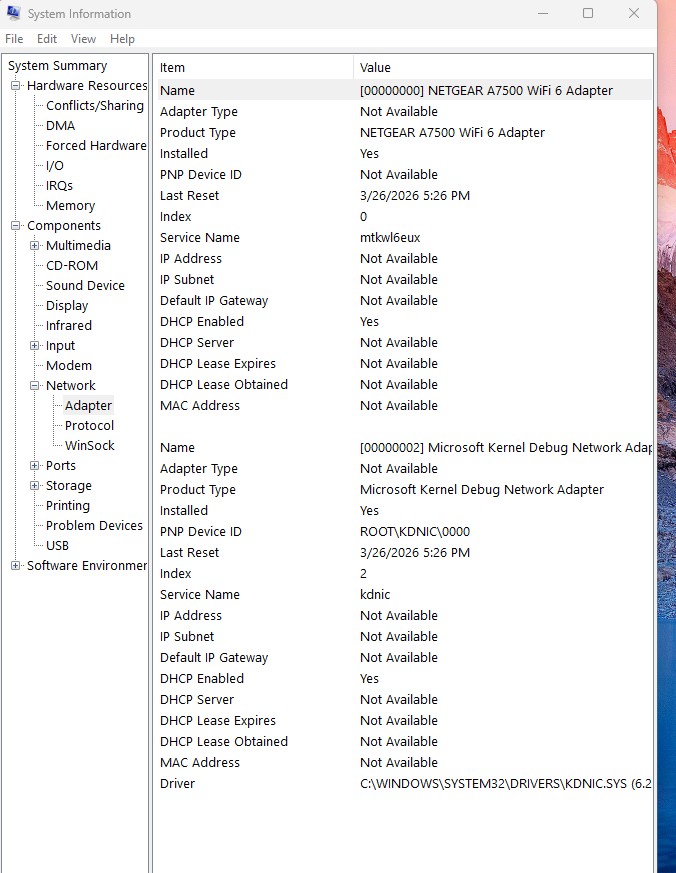Expand the Software Environment node
676x873 pixels.
pyautogui.click(x=16, y=566)
